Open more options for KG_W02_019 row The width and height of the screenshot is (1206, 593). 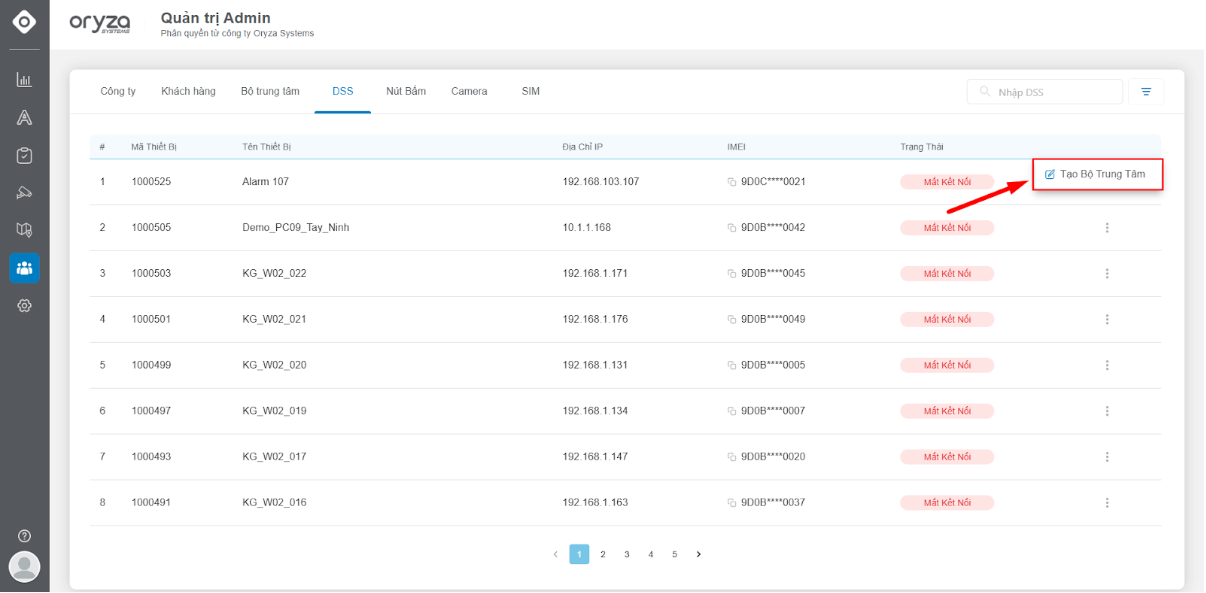(1107, 411)
